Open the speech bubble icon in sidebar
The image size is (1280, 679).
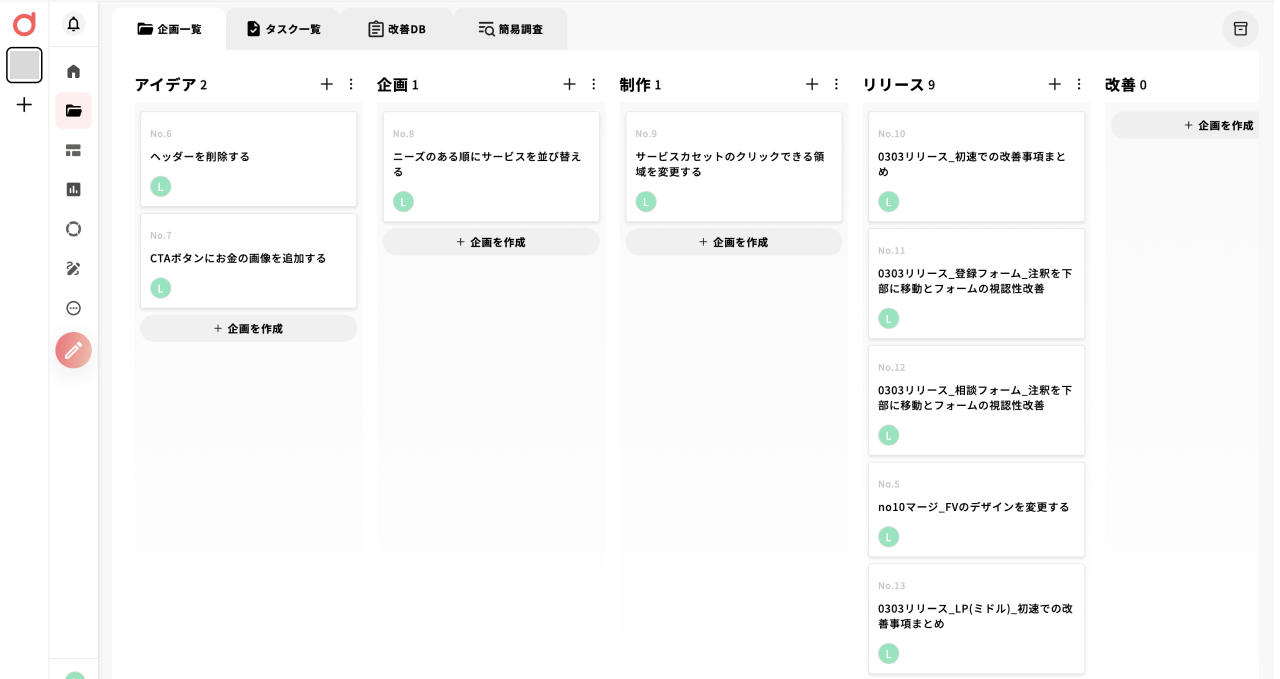click(73, 308)
